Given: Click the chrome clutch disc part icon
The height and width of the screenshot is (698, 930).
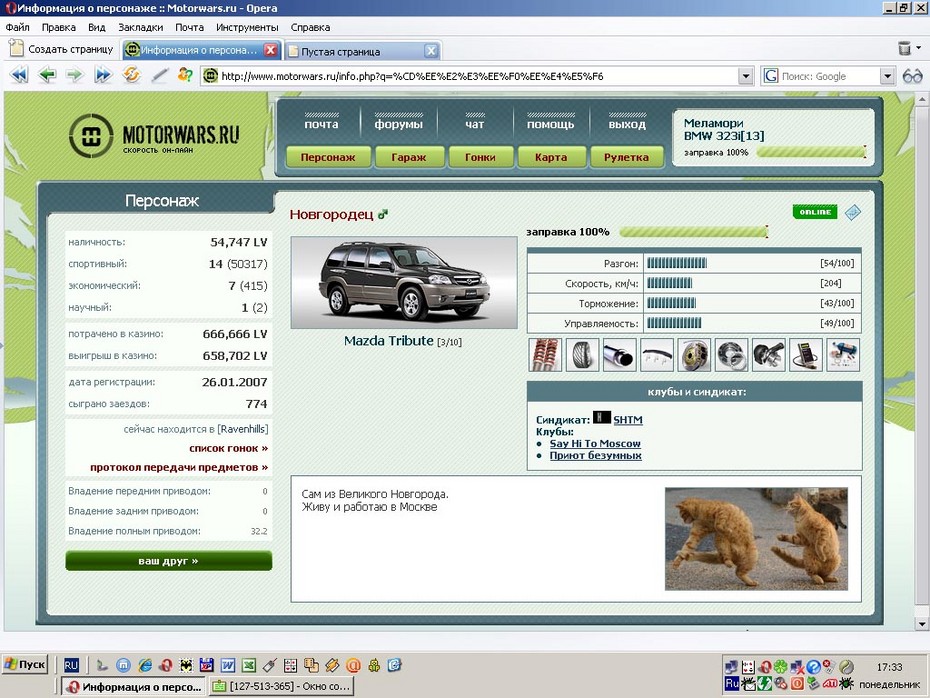Looking at the screenshot, I should [731, 355].
